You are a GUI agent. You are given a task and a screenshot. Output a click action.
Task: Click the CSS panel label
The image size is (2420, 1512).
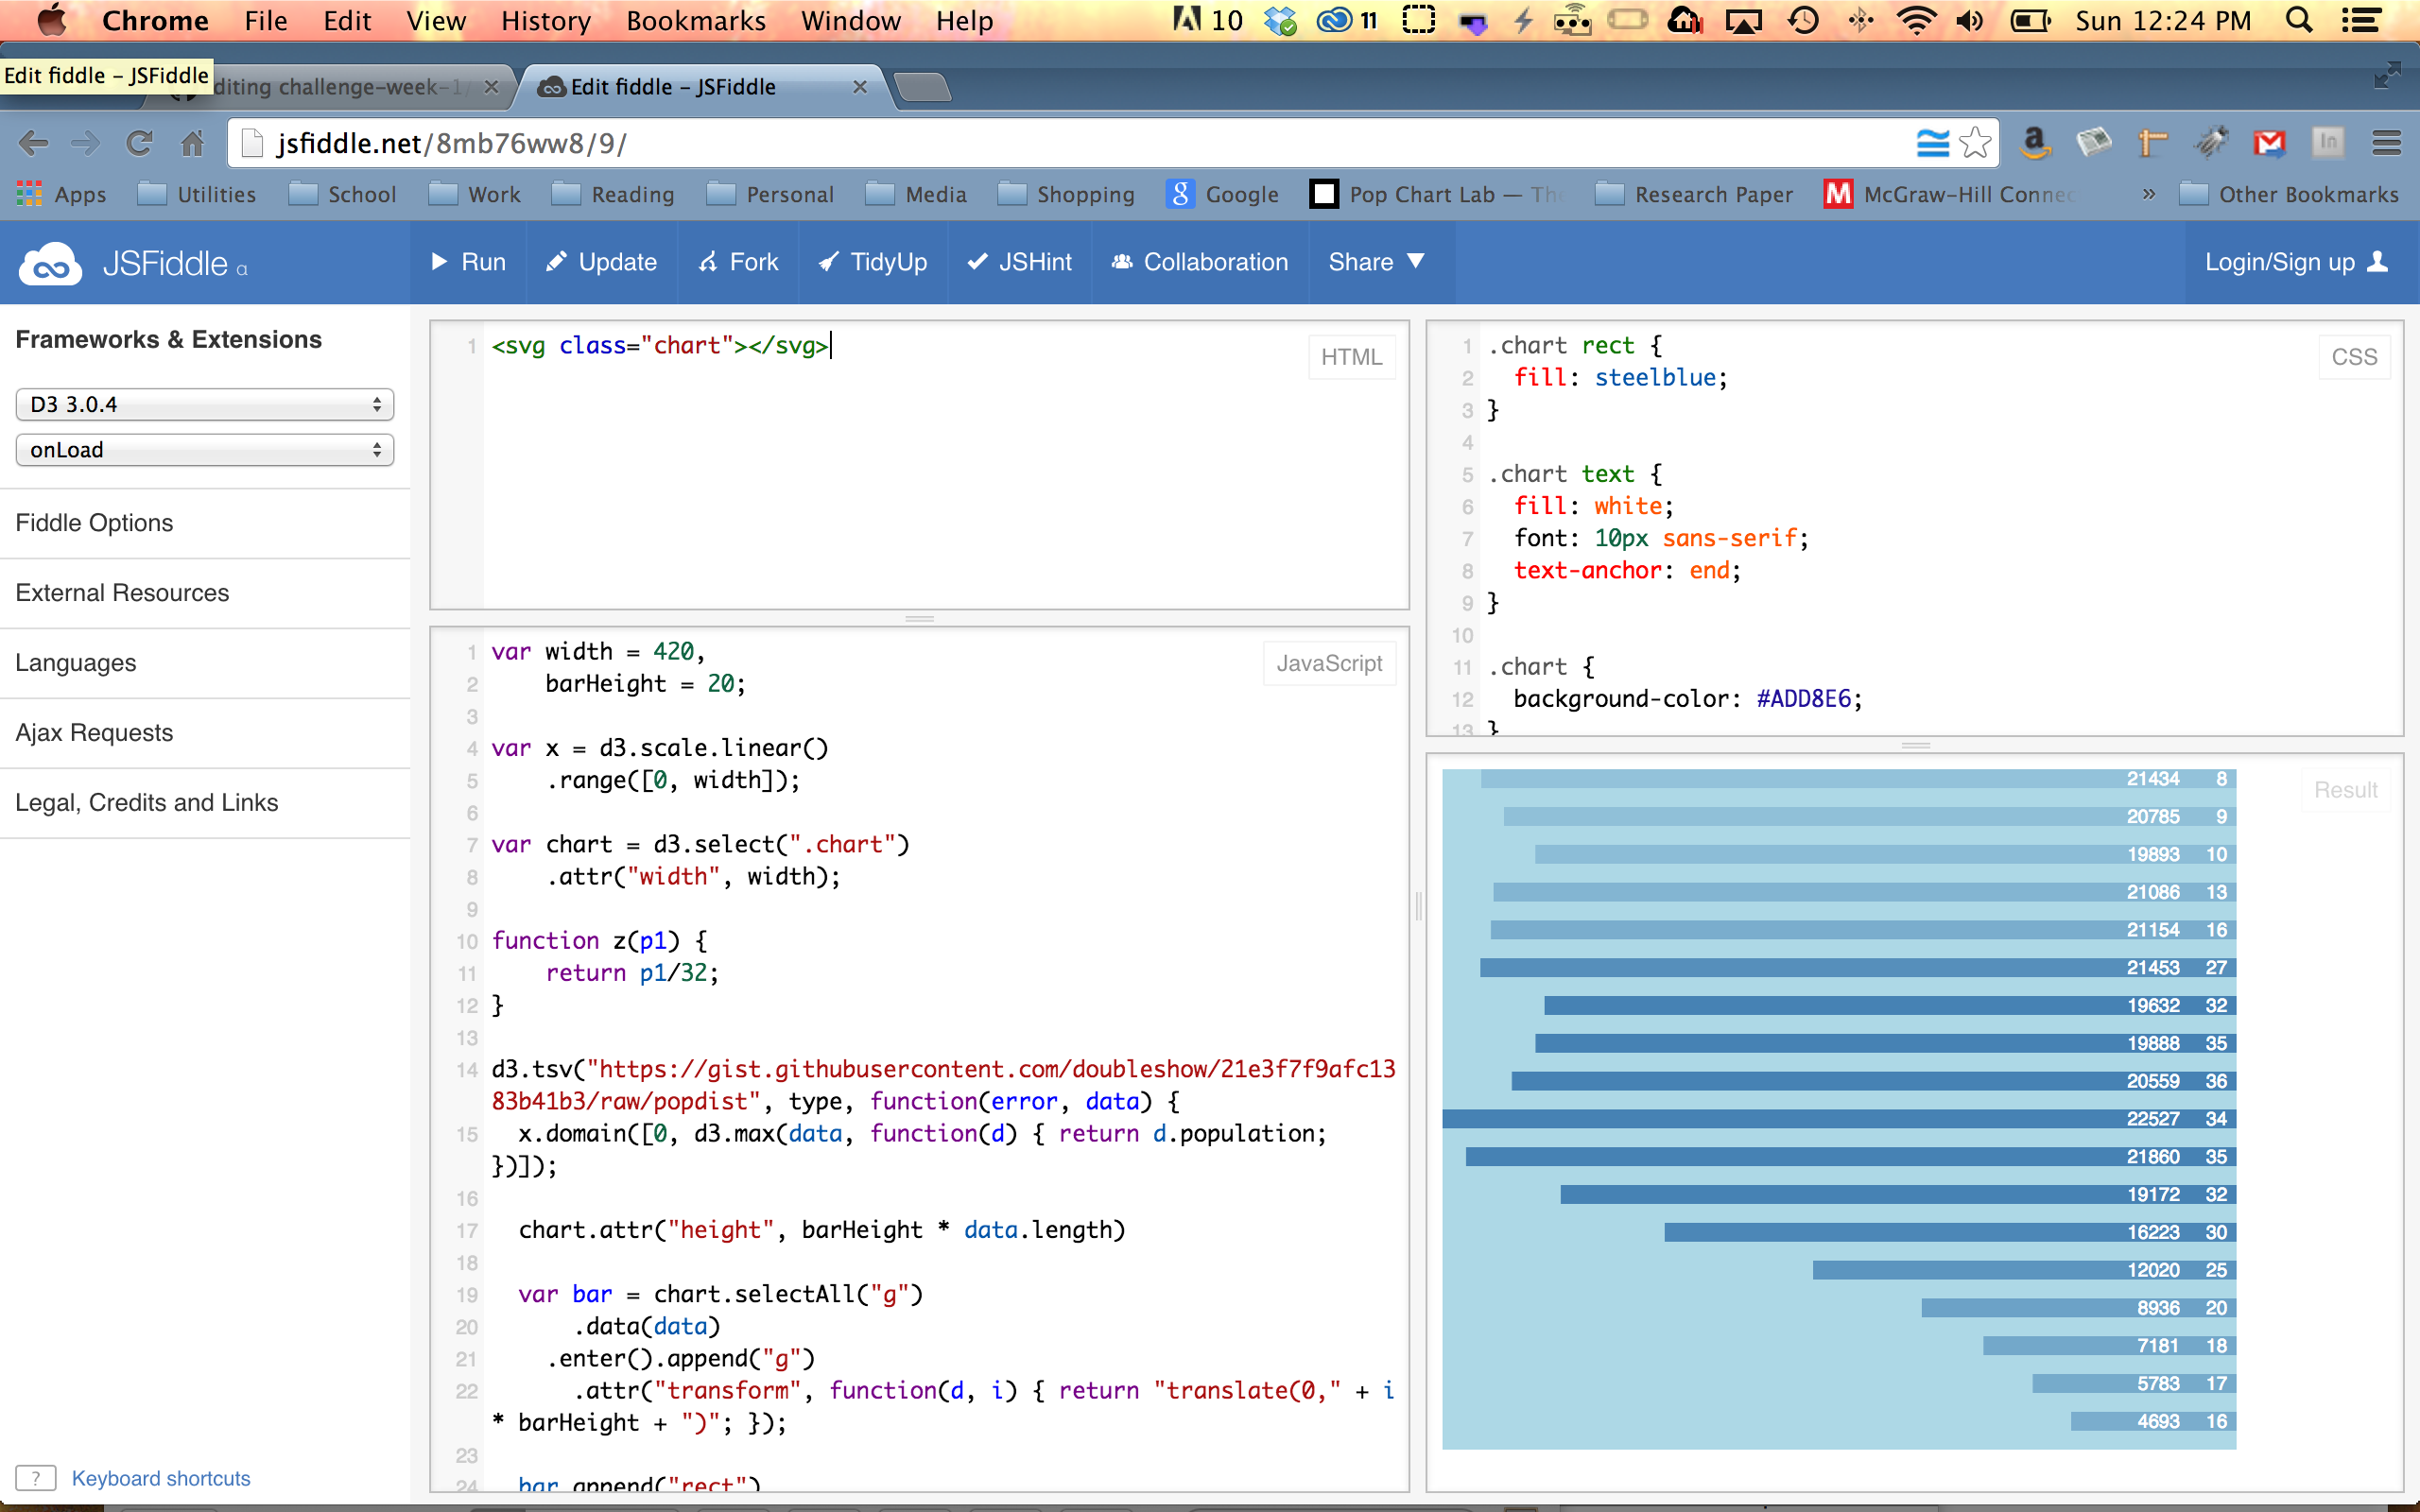point(2354,357)
